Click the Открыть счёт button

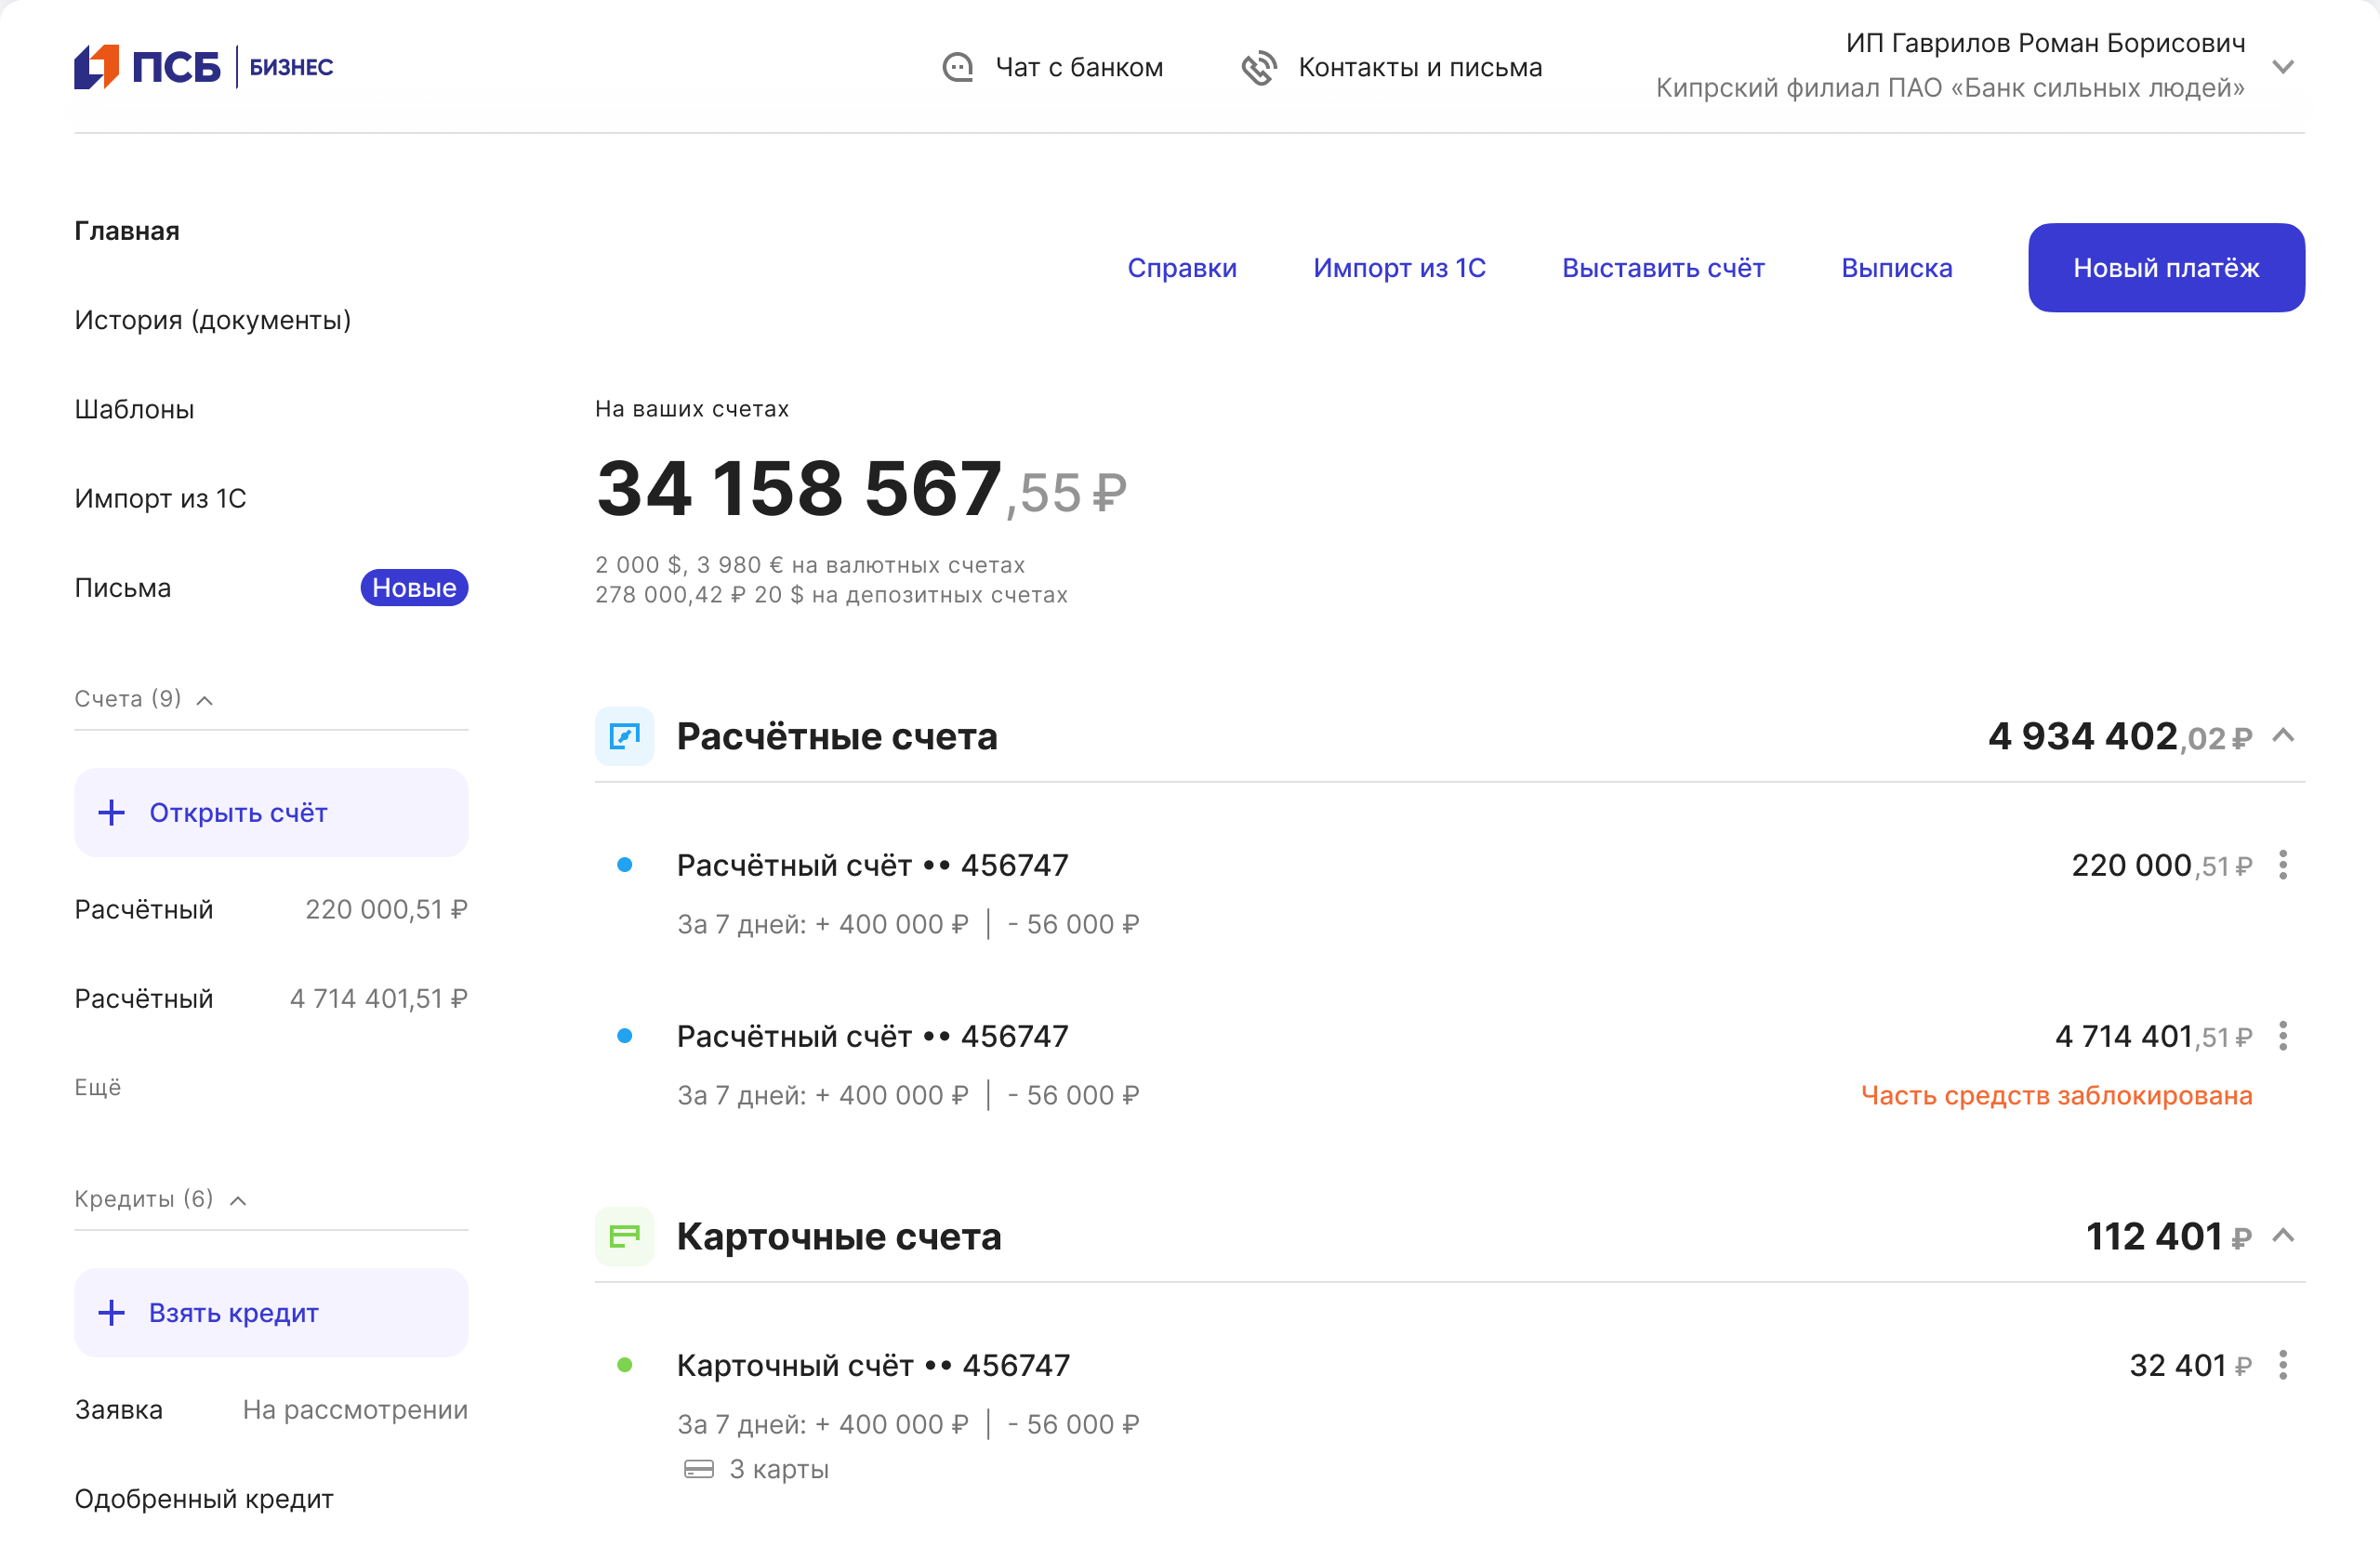point(271,812)
